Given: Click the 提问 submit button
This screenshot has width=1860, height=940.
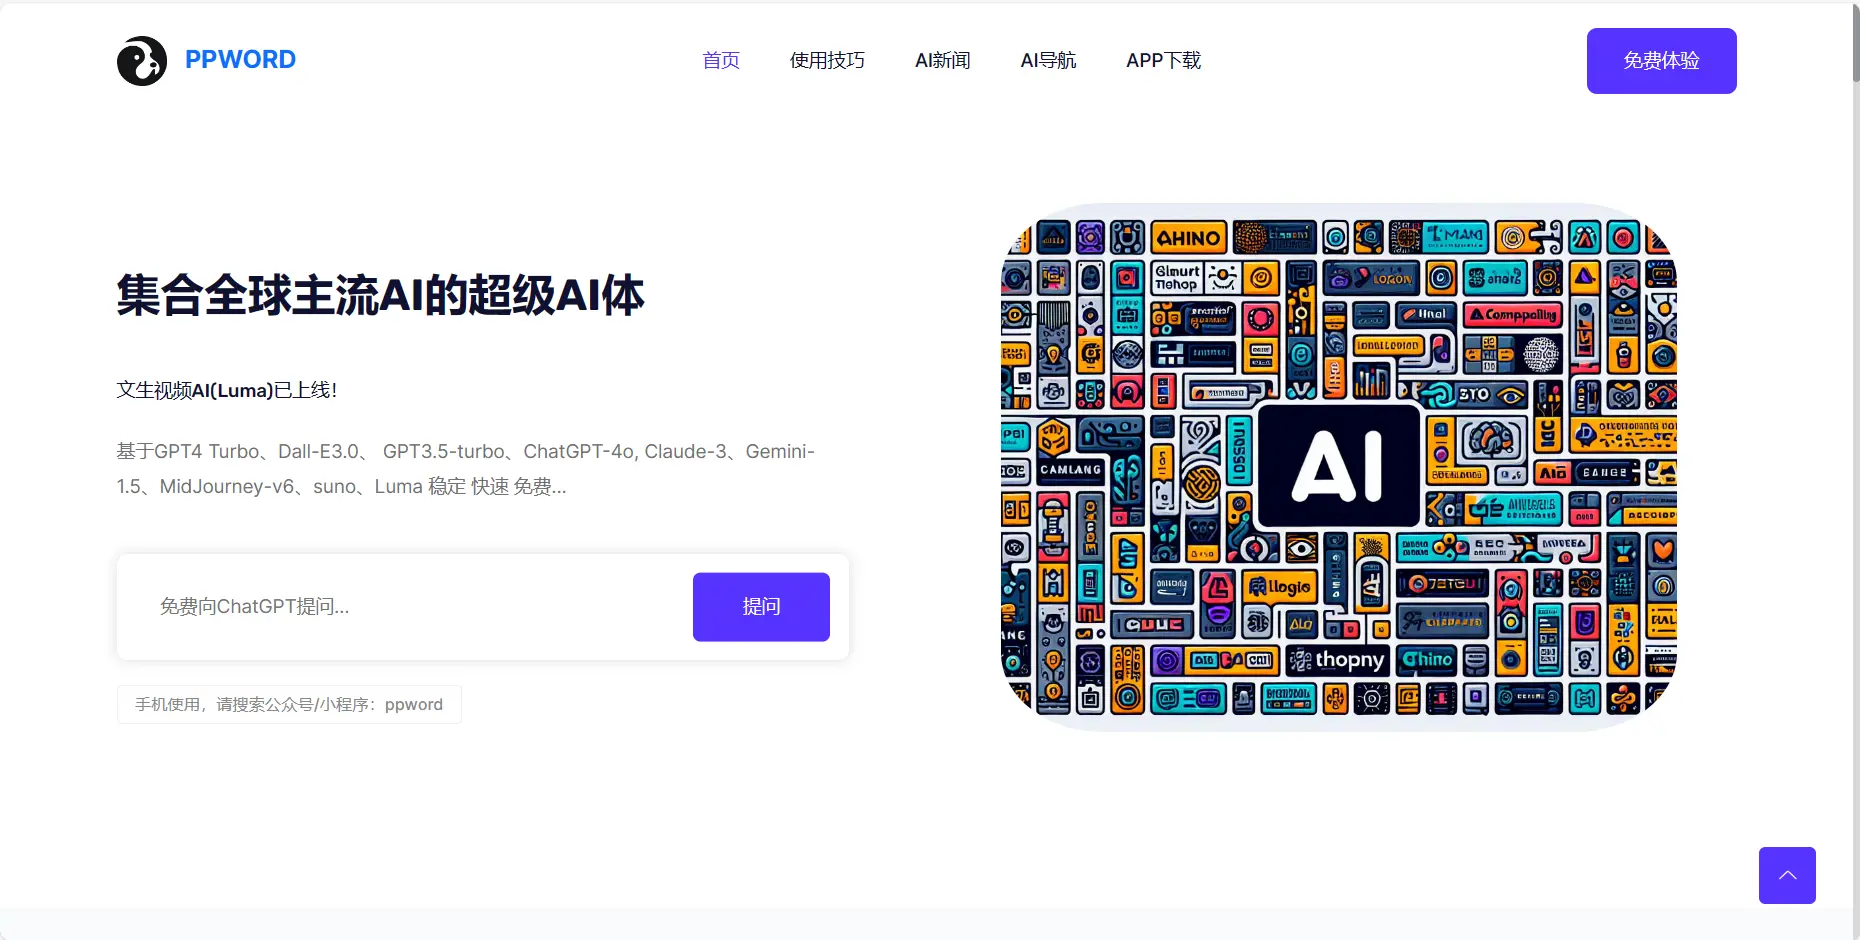Looking at the screenshot, I should (x=760, y=607).
